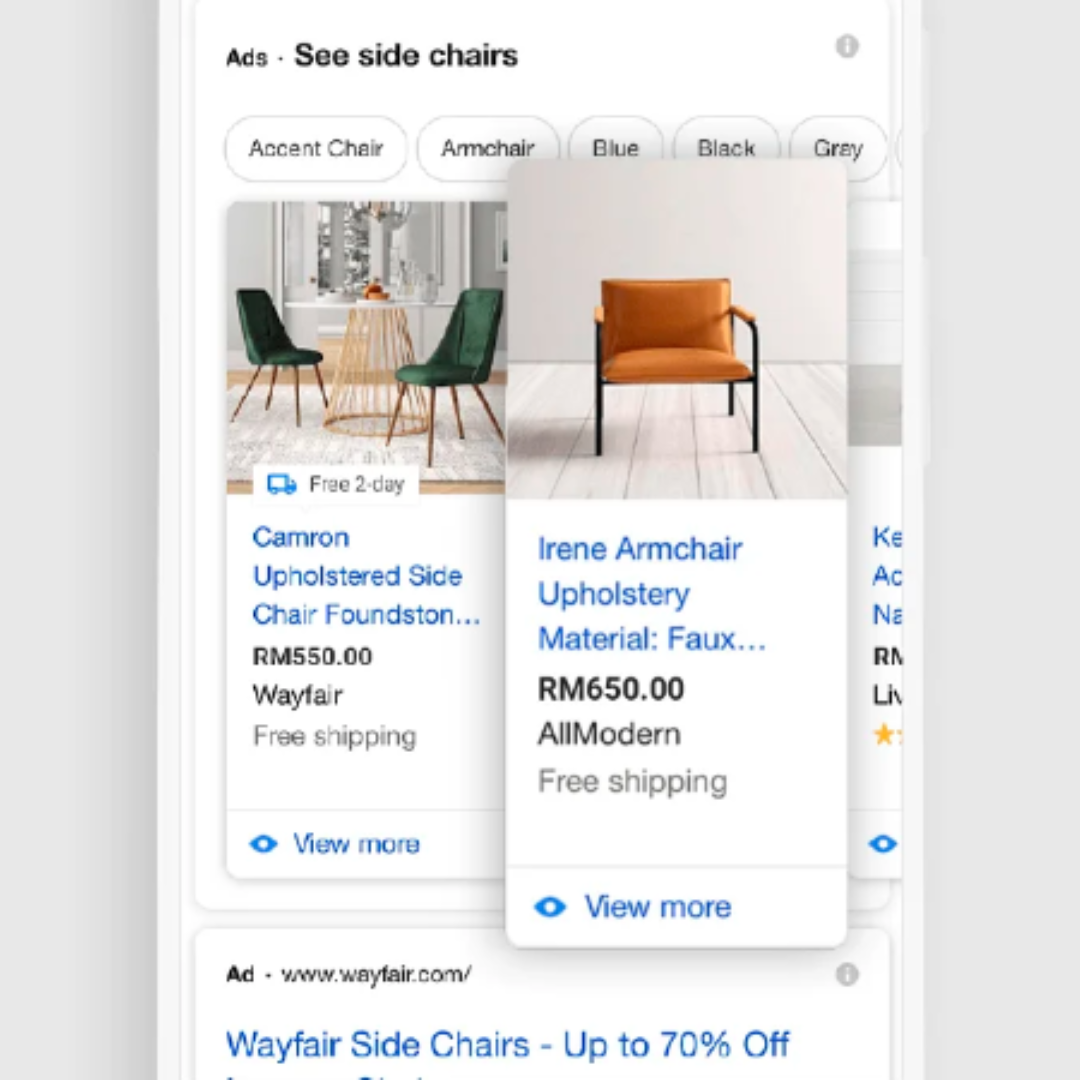Click the star rating on the partial card

(x=887, y=734)
